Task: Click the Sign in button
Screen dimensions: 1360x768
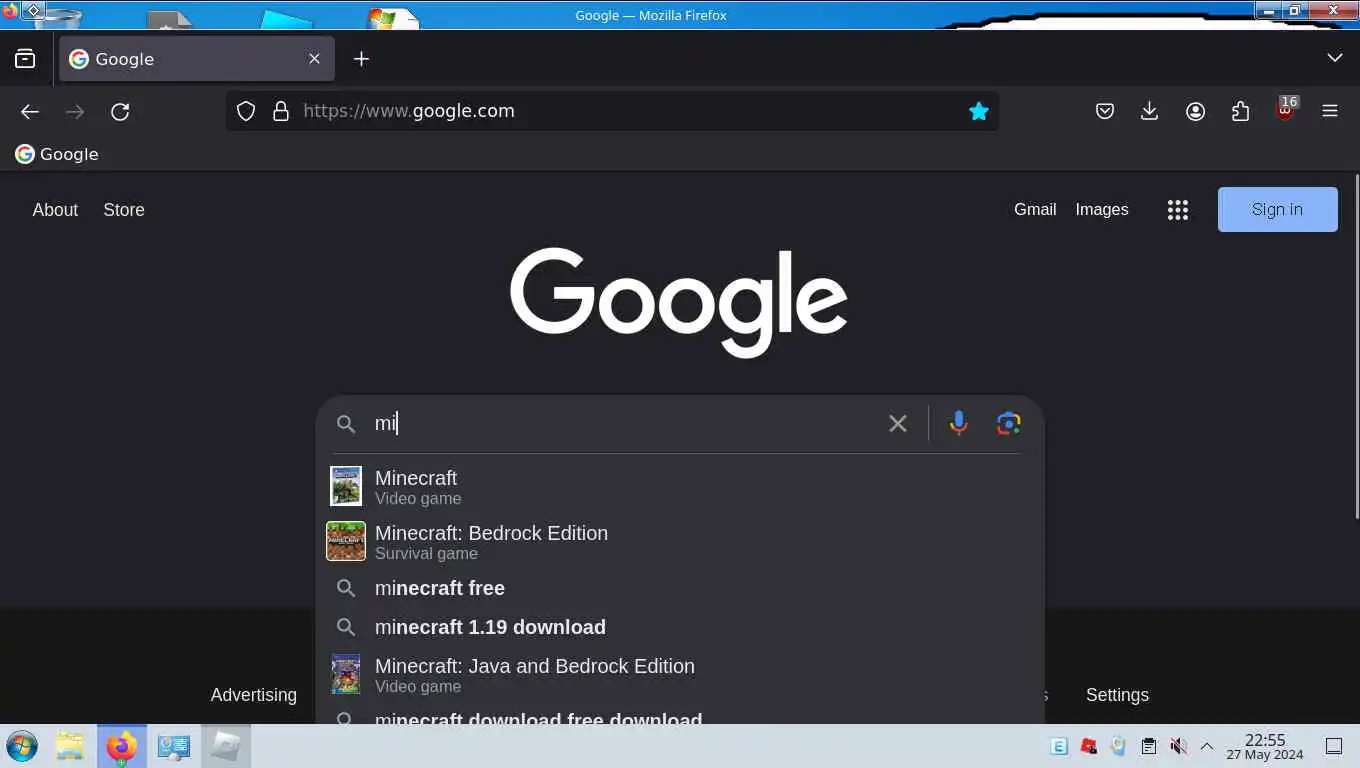Action: (x=1277, y=210)
